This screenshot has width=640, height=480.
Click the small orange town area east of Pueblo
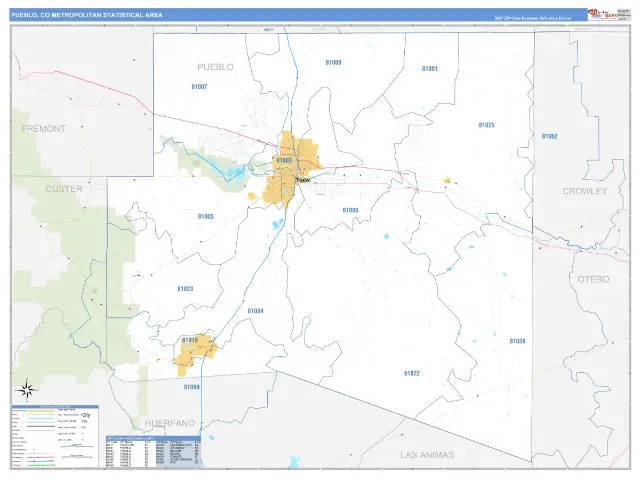[447, 180]
